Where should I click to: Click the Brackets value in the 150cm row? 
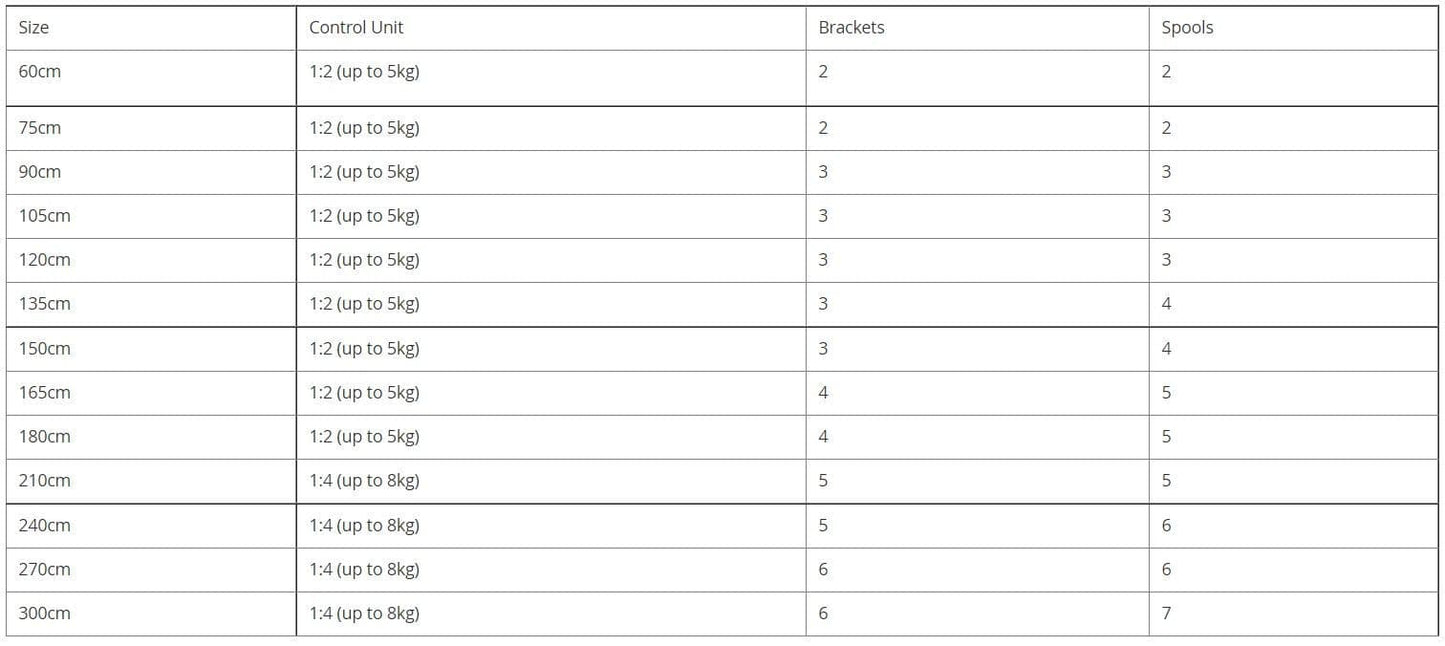point(823,349)
